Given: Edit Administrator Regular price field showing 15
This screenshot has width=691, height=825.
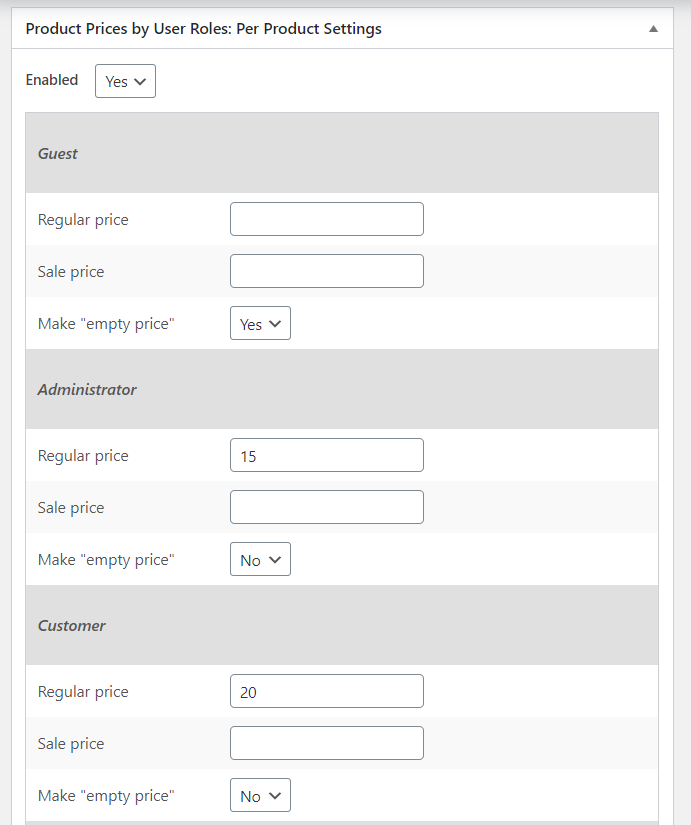Looking at the screenshot, I should pos(327,455).
